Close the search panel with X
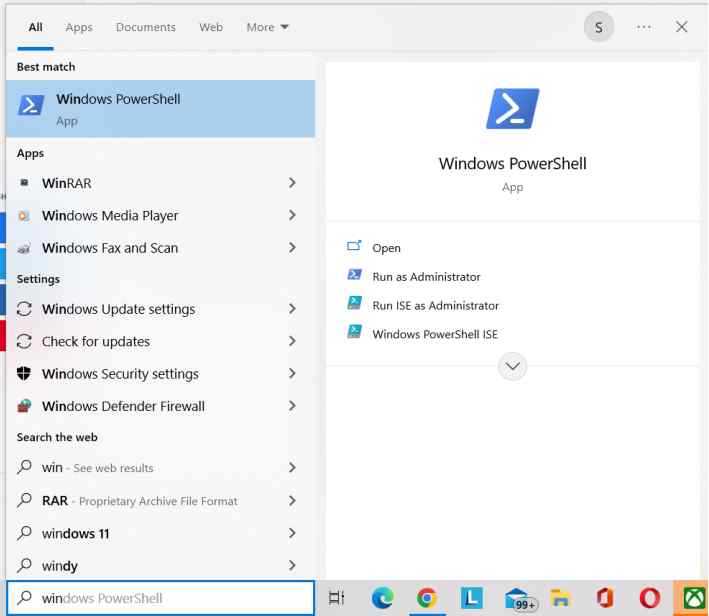The width and height of the screenshot is (709, 616). click(x=681, y=27)
